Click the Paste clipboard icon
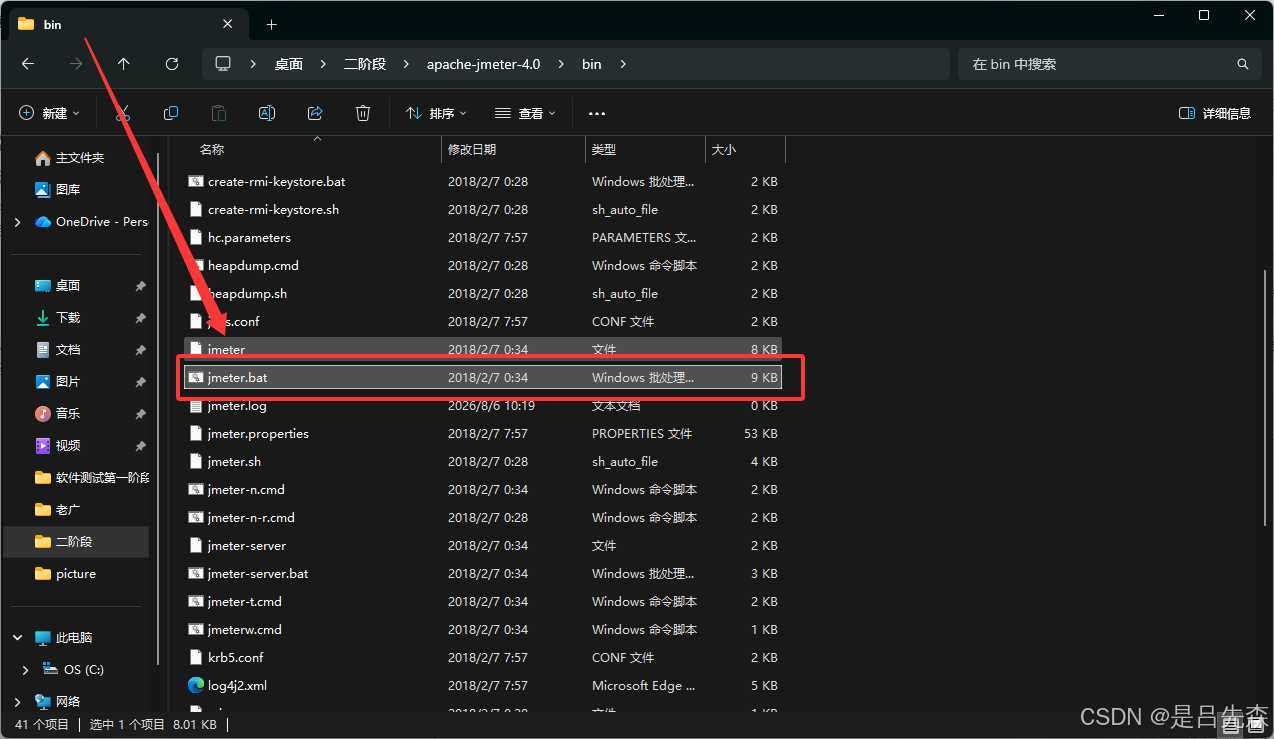Screen dimensions: 1274x739 pyautogui.click(x=219, y=113)
